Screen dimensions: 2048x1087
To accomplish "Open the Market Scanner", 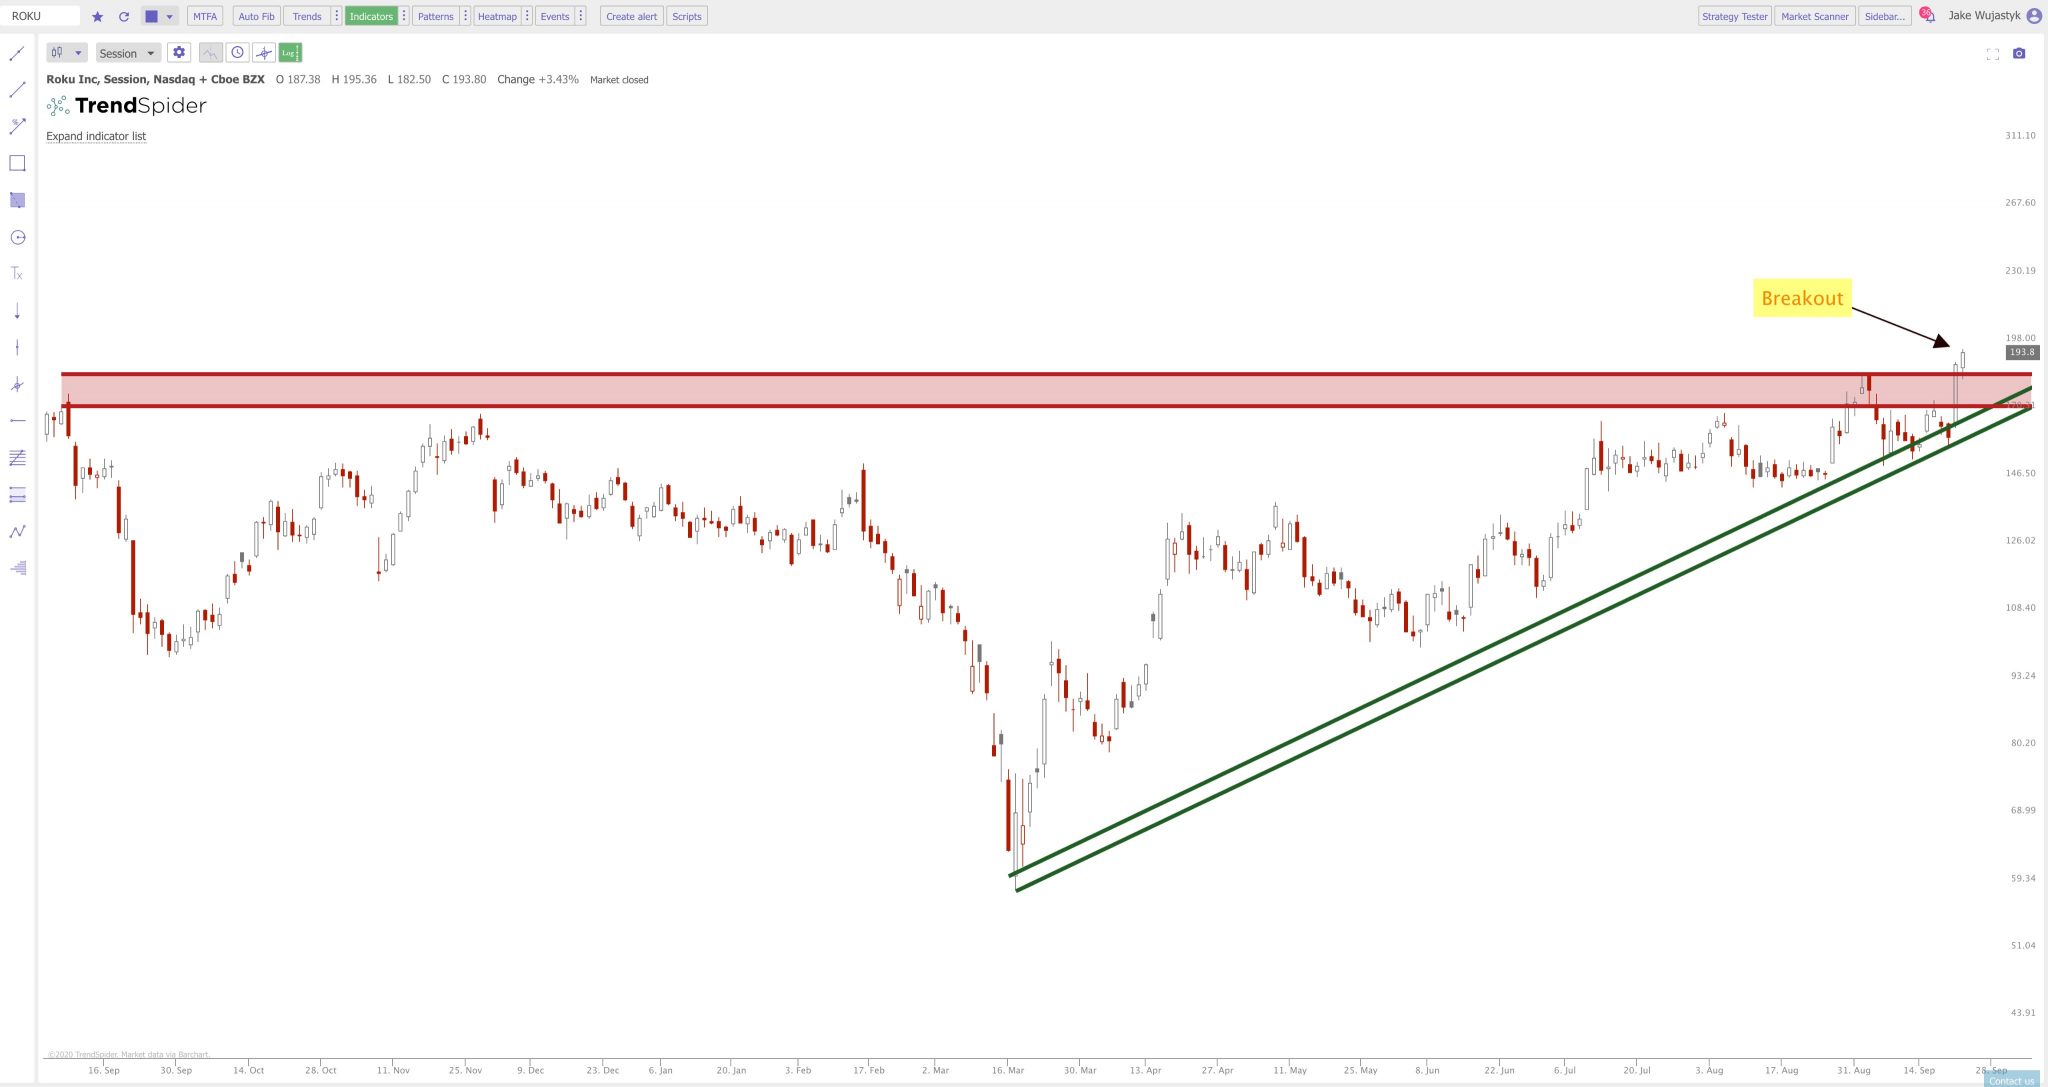I will [x=1814, y=16].
